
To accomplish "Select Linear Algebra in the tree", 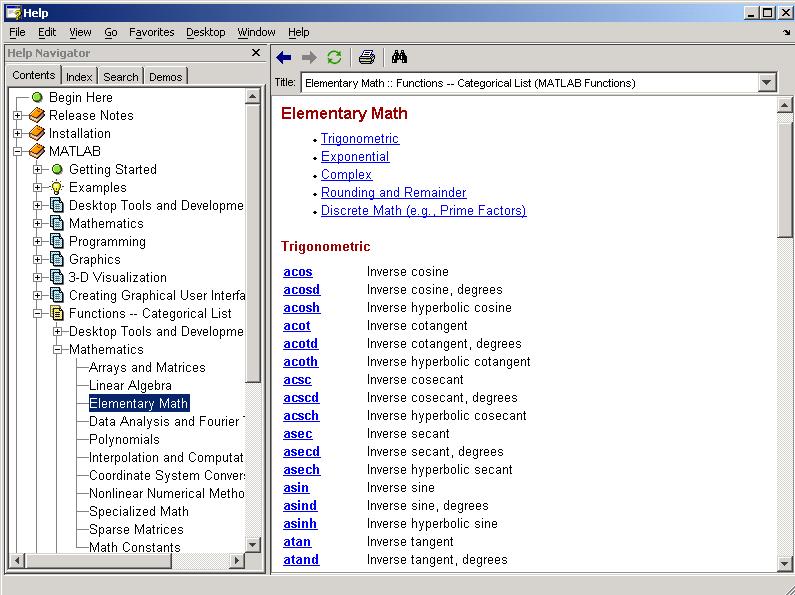I will click(130, 386).
